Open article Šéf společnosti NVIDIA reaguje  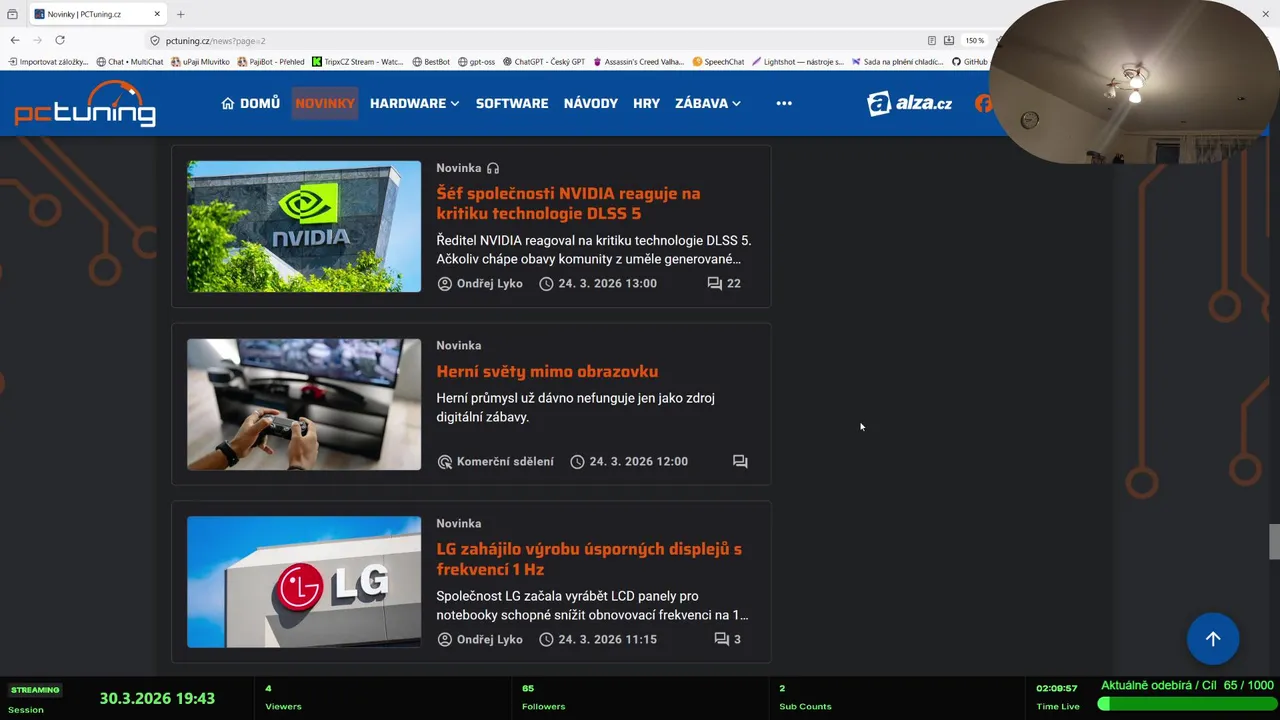point(568,203)
